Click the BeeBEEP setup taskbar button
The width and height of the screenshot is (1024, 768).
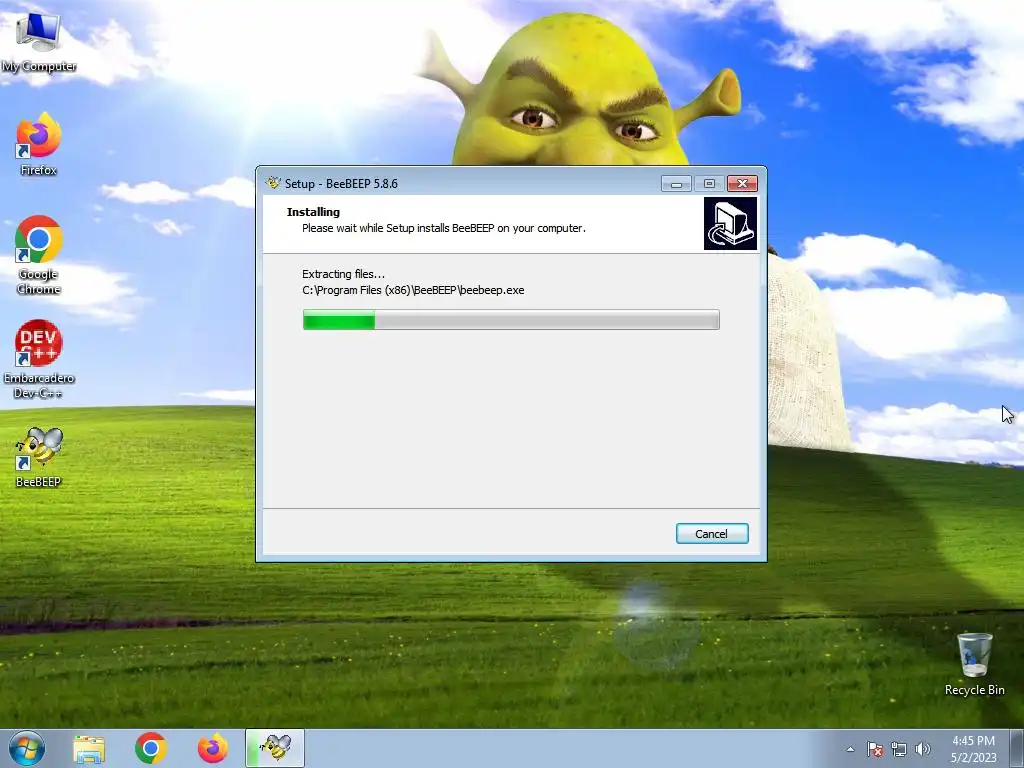(275, 748)
